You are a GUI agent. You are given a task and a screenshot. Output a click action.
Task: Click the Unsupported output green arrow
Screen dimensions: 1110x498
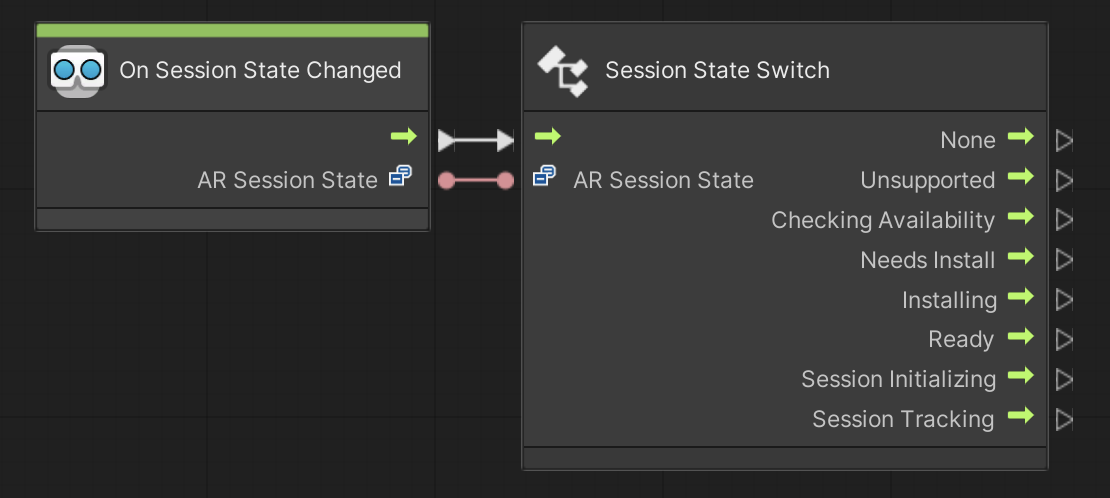point(1020,177)
